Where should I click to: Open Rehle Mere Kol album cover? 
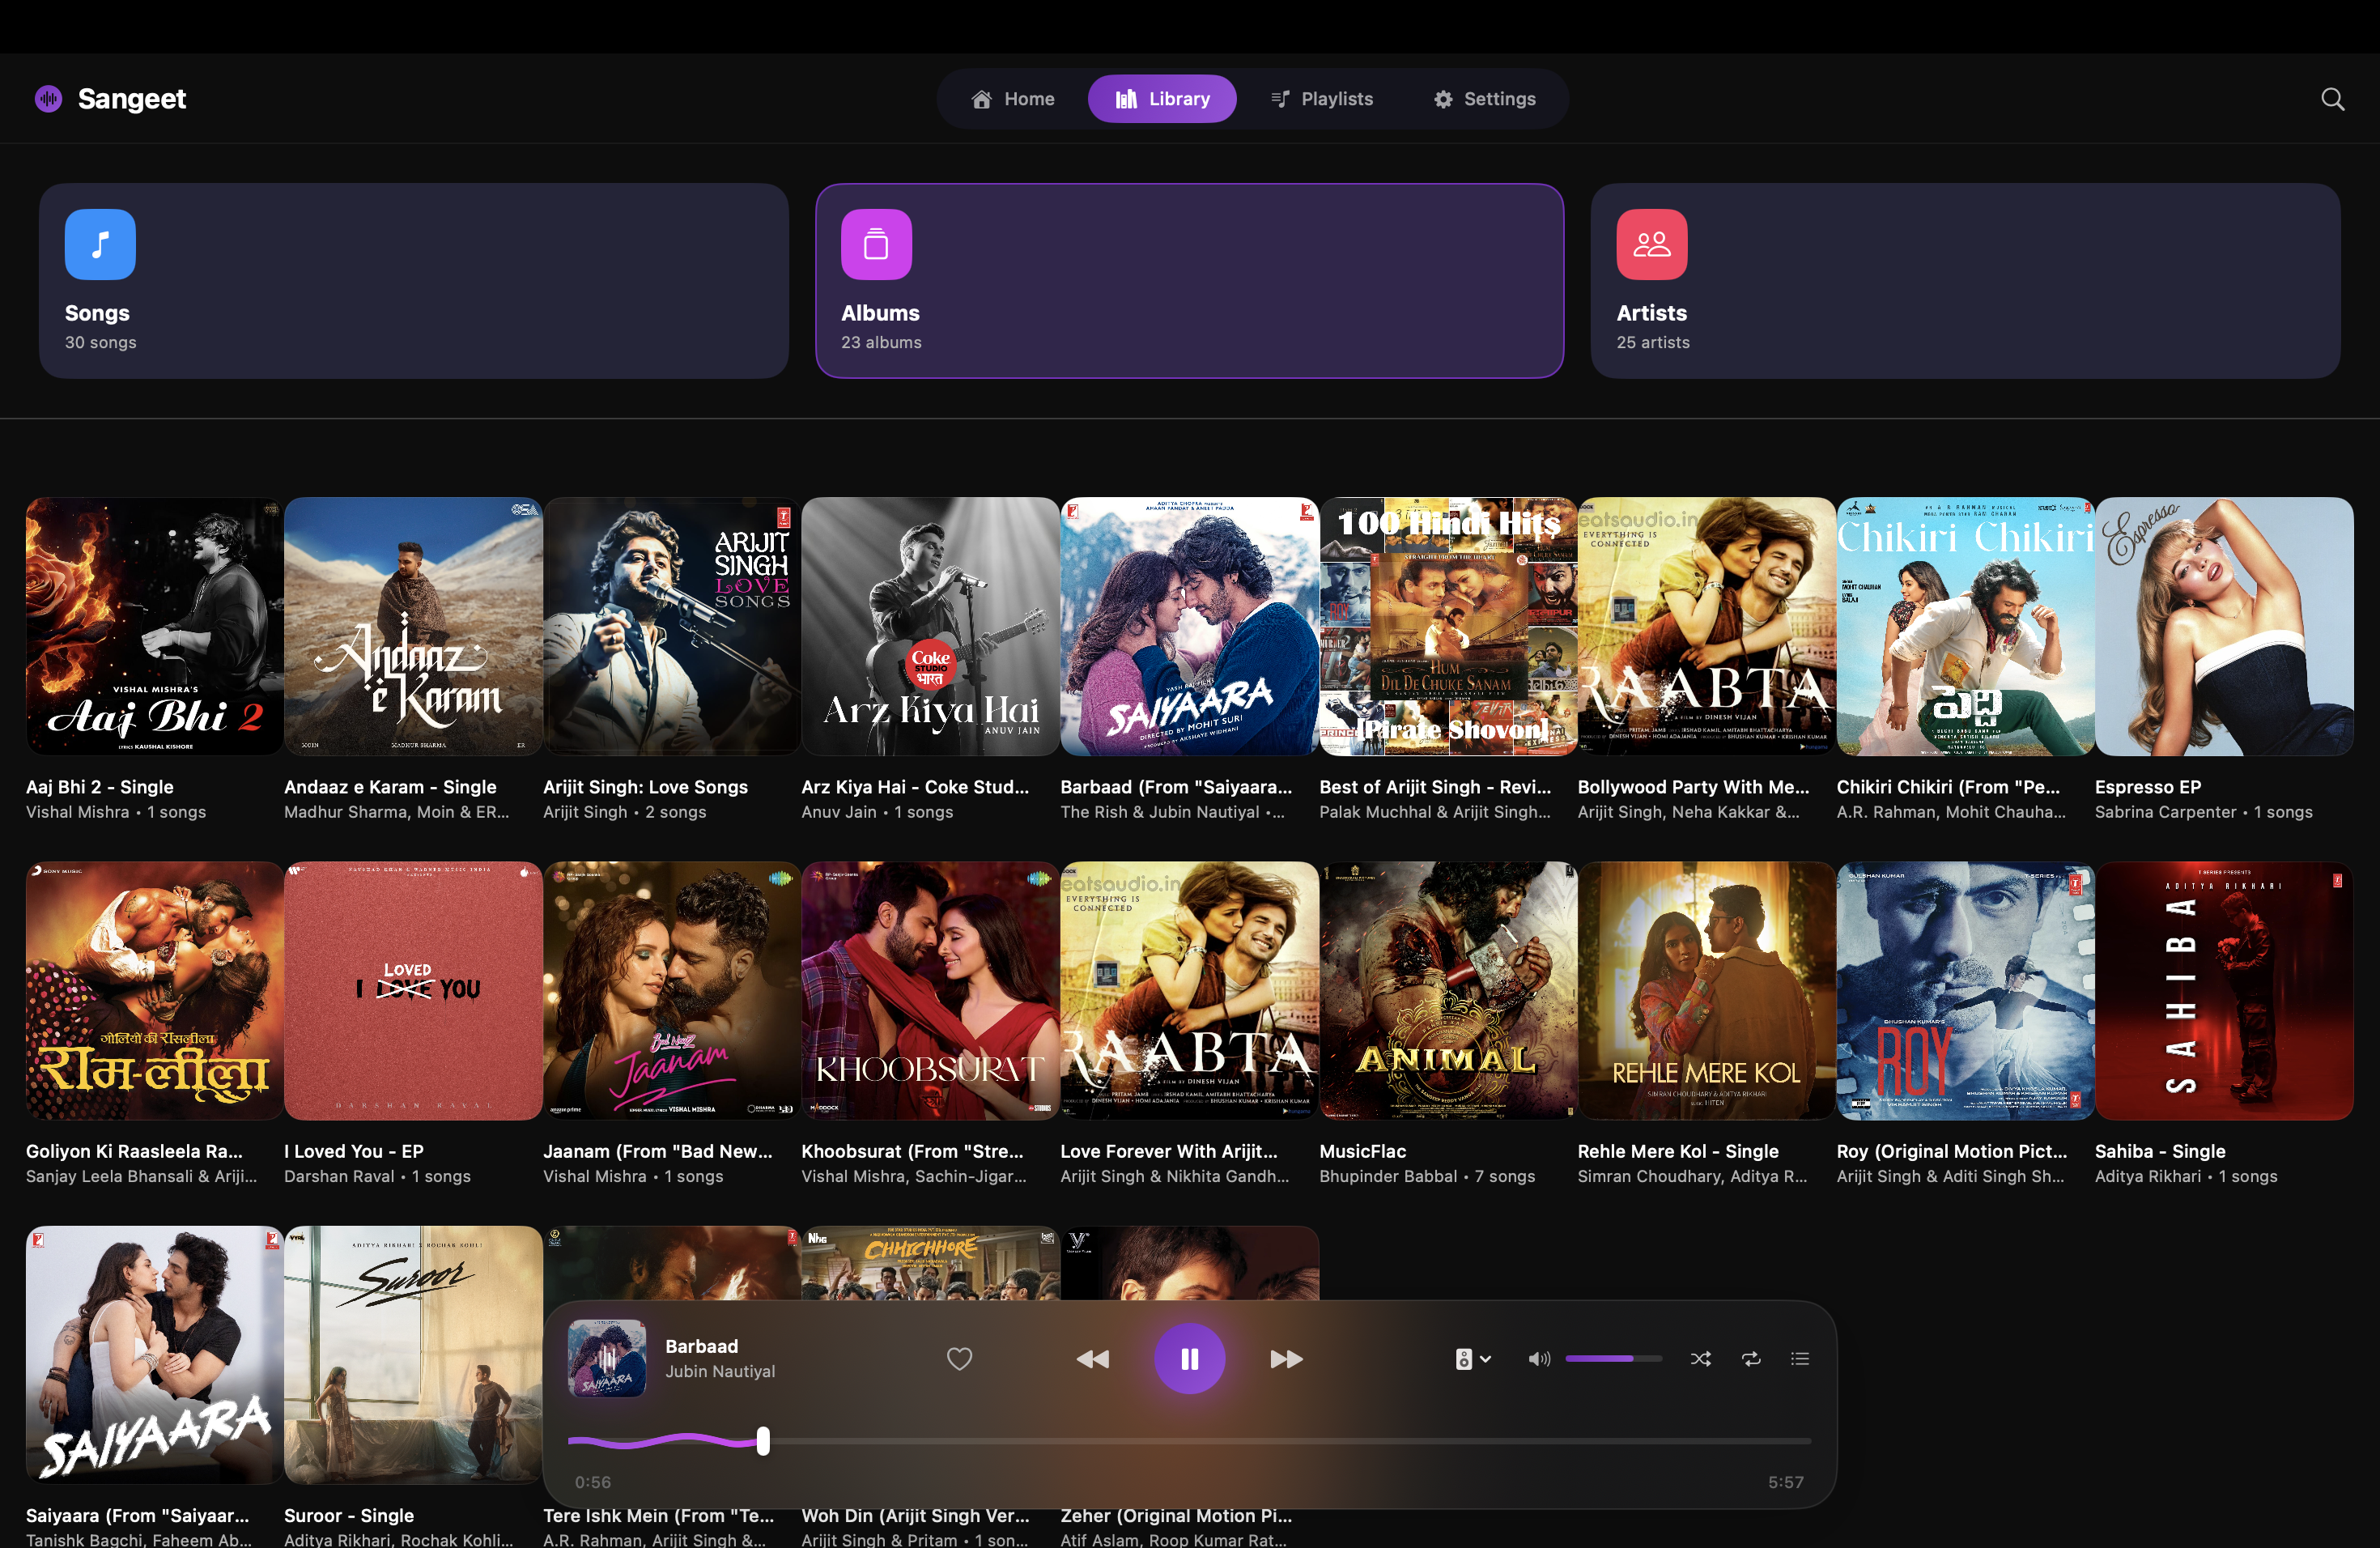[x=1706, y=990]
